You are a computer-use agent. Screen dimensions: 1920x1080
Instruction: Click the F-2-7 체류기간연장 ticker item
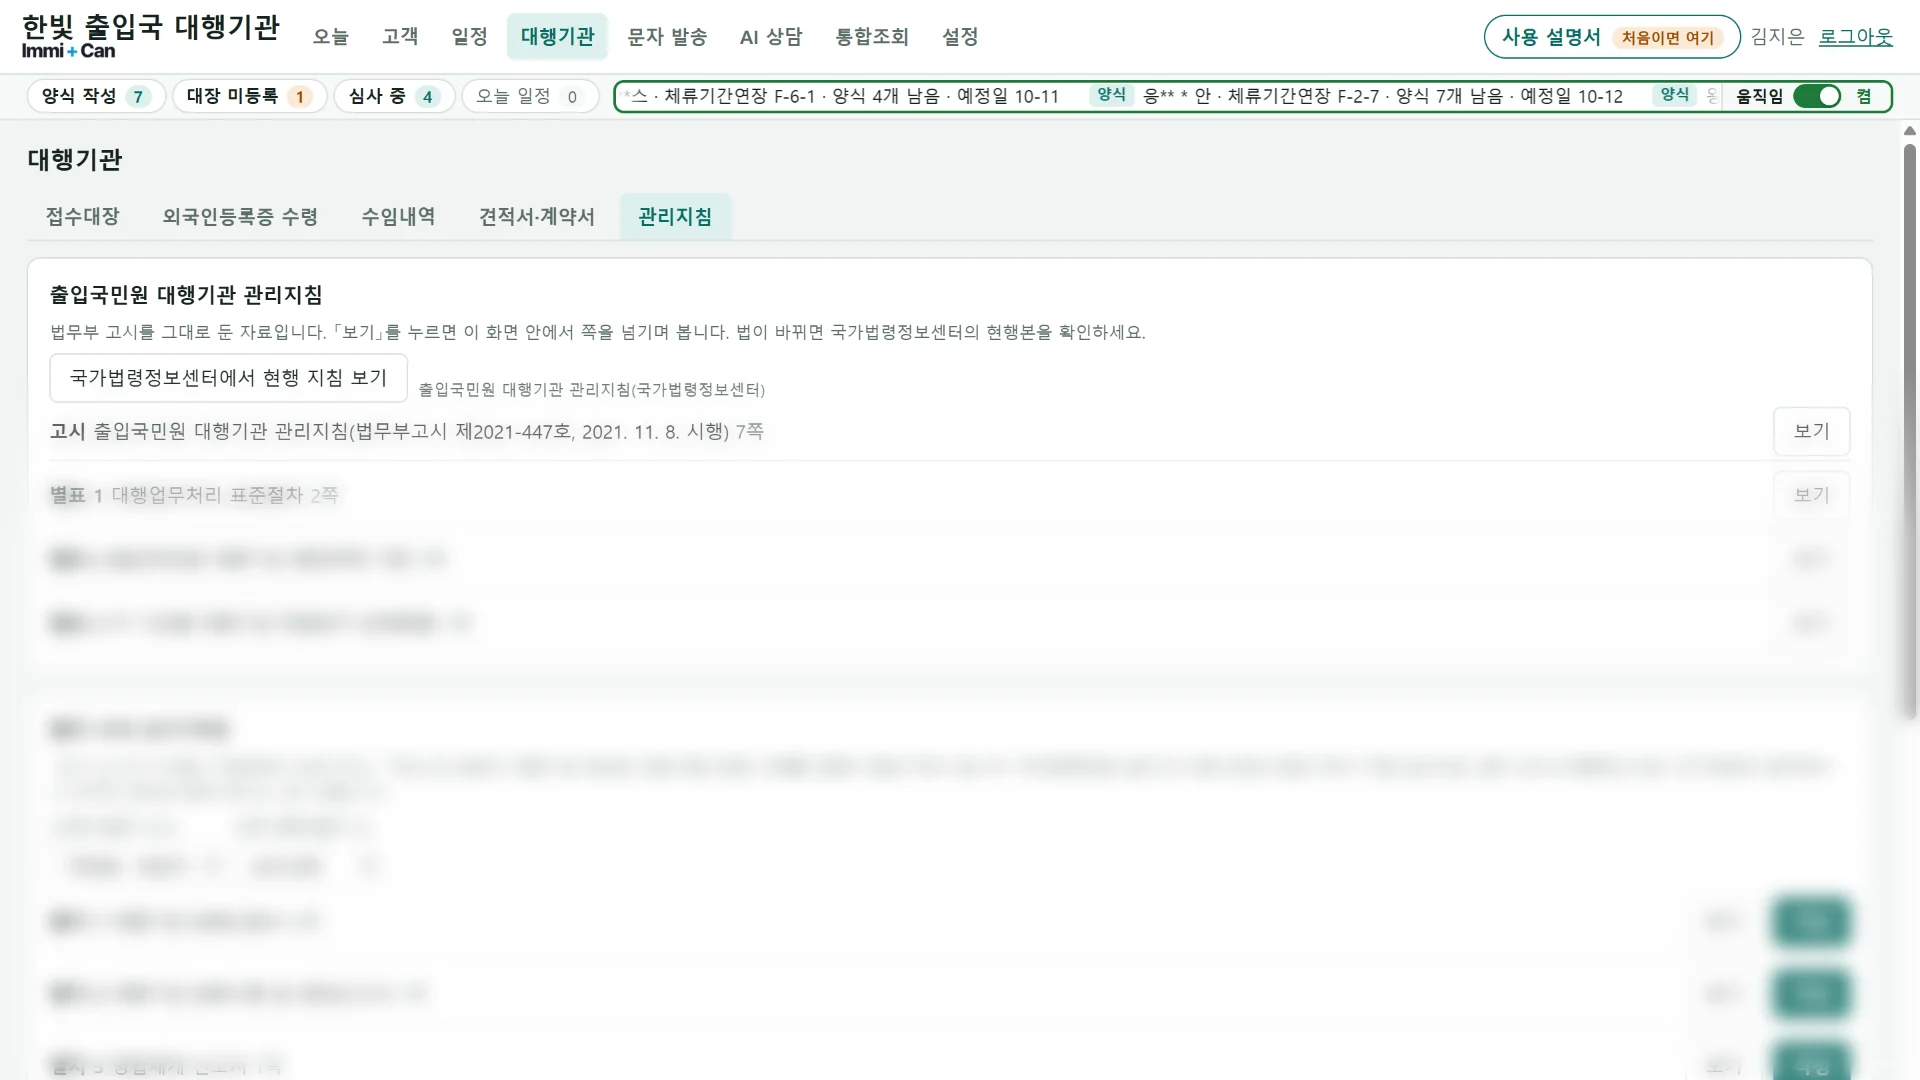coord(1383,96)
